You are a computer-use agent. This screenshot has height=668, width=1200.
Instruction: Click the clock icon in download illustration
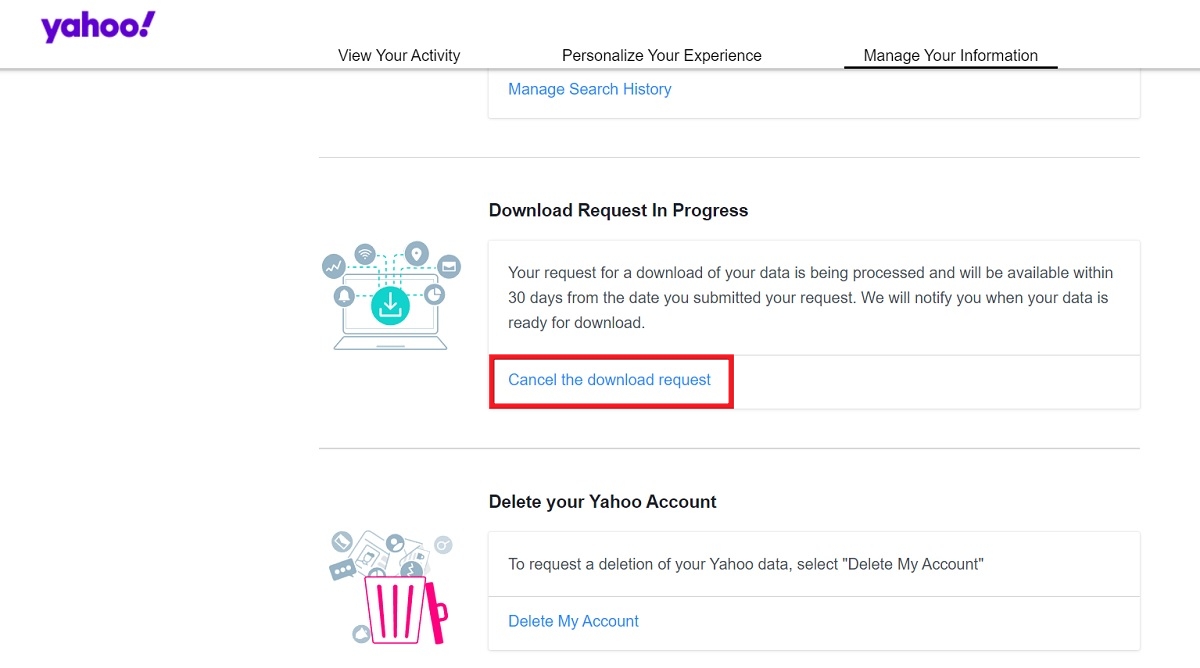coord(434,294)
